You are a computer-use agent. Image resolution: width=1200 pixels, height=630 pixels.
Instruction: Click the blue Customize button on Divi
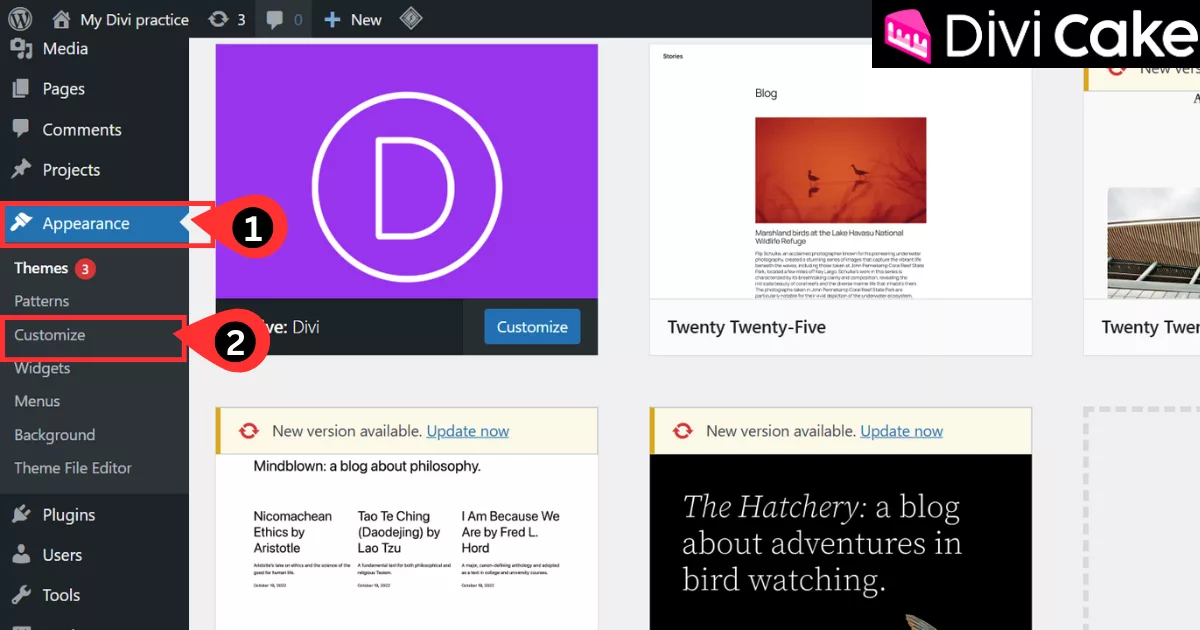(x=532, y=327)
